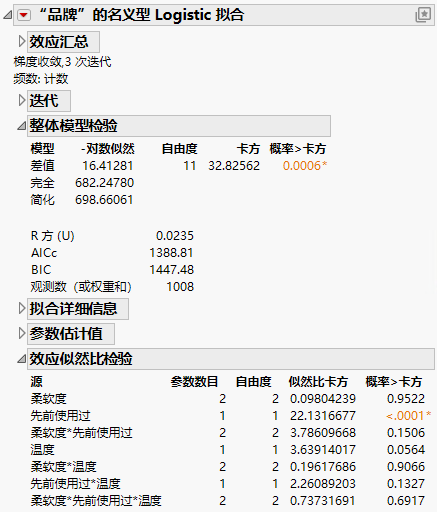The image size is (437, 512).
Task: Select the 柔软度*先前使用过*温度 row label
Action: [x=96, y=501]
